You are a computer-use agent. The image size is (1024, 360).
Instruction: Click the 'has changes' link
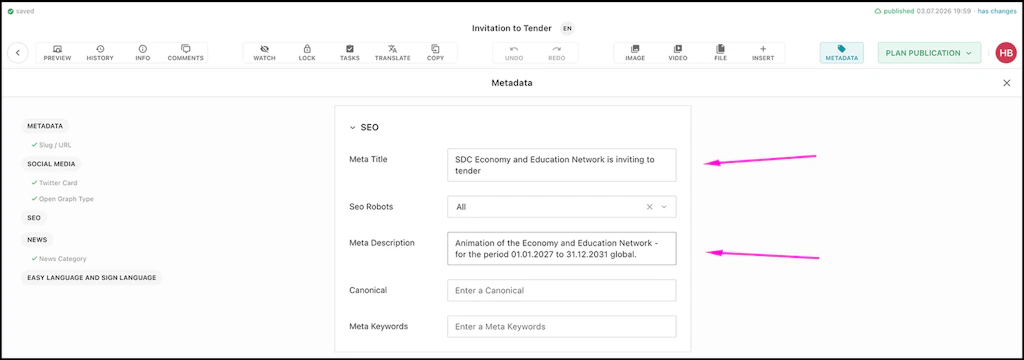click(997, 11)
